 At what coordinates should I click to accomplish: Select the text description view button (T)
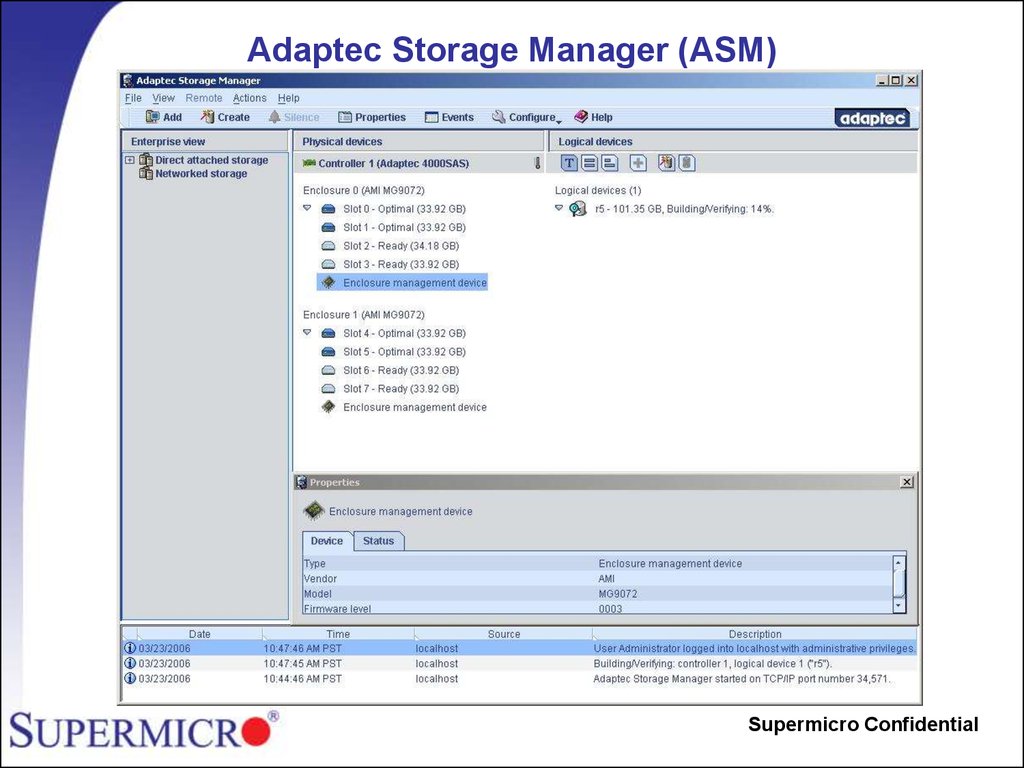(569, 163)
